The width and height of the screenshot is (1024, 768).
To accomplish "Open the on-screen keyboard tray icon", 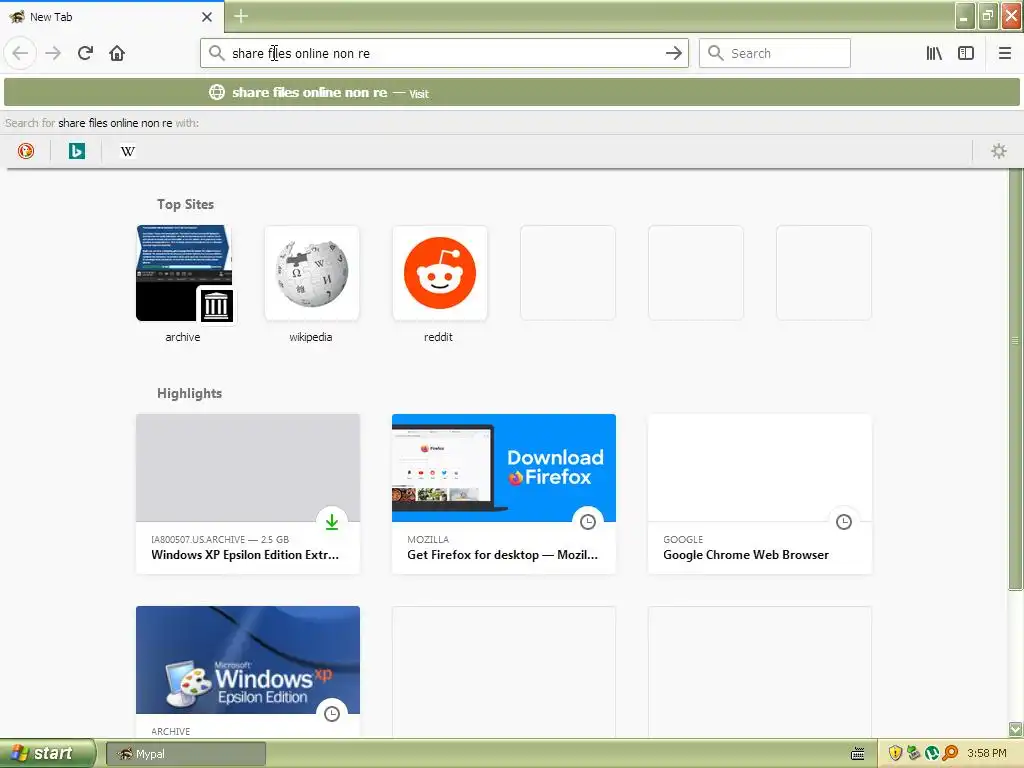I will 857,754.
